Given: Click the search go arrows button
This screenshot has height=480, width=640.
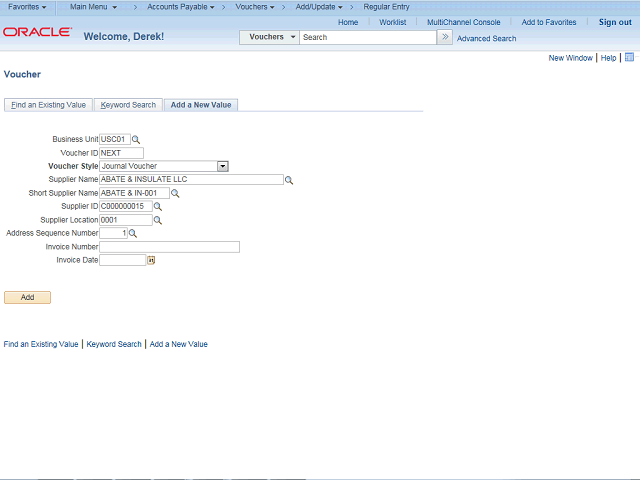Looking at the screenshot, I should click(x=444, y=37).
